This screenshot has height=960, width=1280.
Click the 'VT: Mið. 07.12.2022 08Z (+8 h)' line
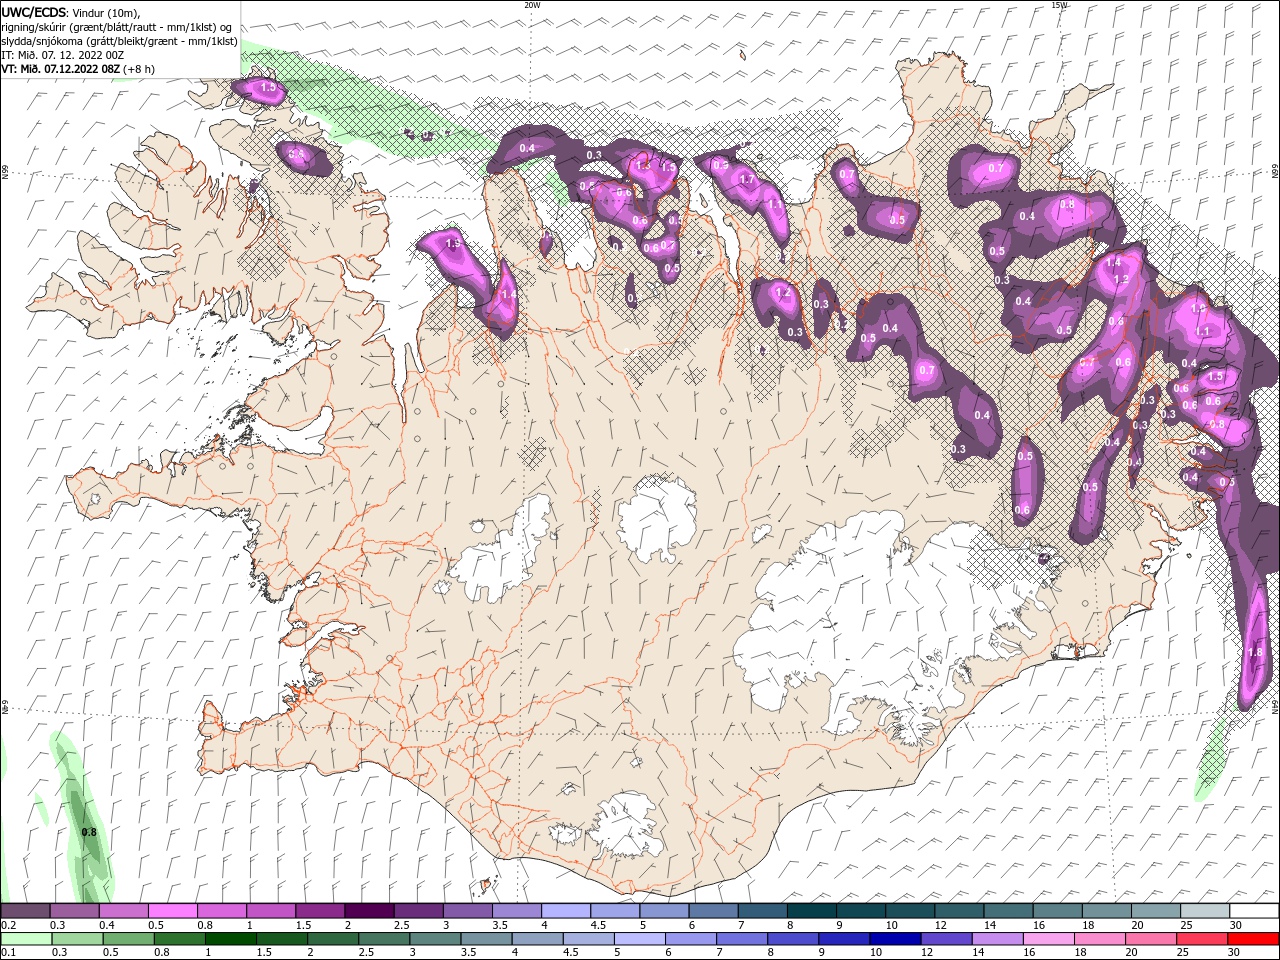[78, 69]
